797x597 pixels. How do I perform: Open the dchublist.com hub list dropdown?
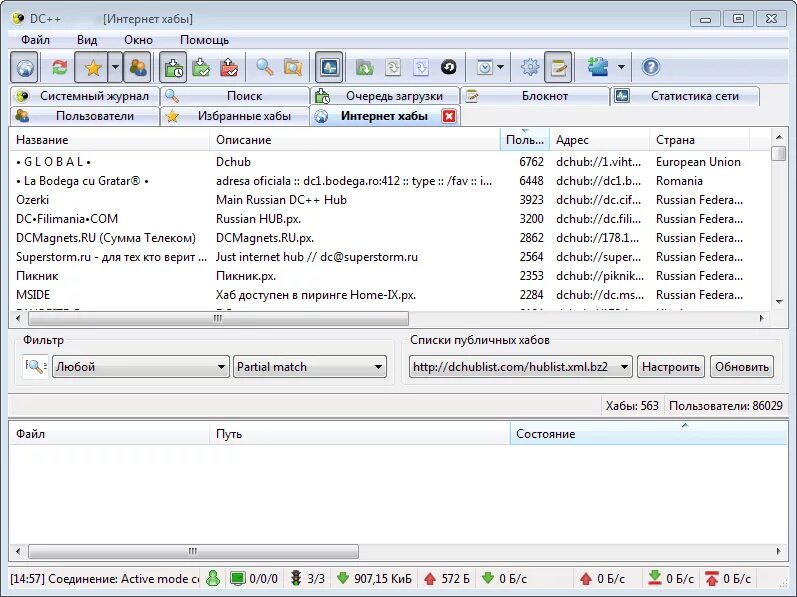[520, 366]
